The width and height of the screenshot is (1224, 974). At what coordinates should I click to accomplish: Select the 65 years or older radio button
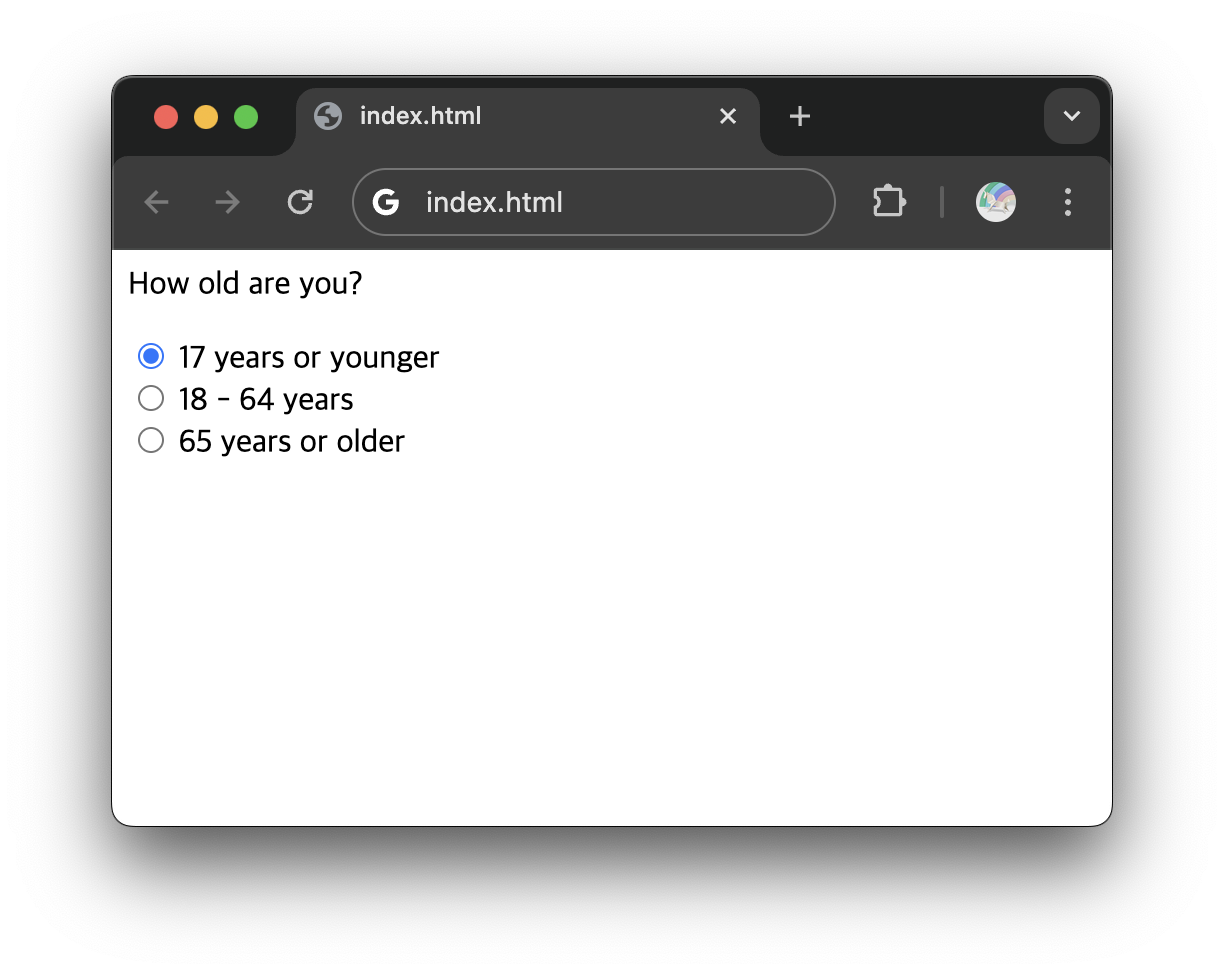point(151,440)
